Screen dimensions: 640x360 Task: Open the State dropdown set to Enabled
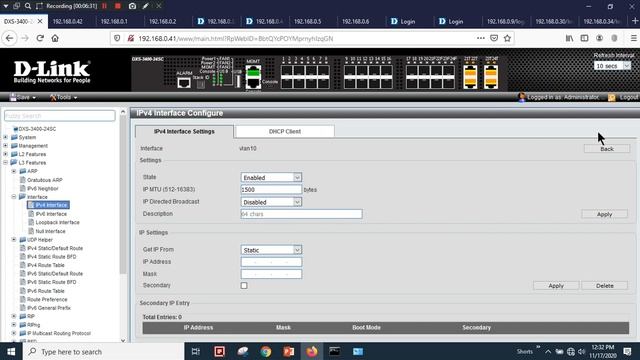click(271, 178)
